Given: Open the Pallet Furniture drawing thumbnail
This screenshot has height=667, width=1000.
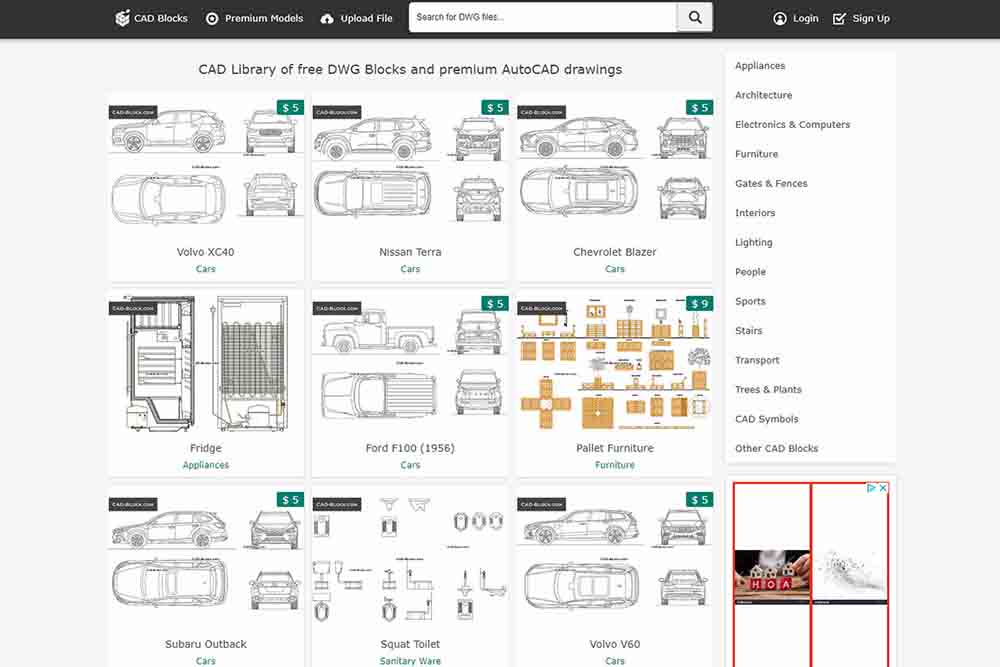Looking at the screenshot, I should 615,362.
